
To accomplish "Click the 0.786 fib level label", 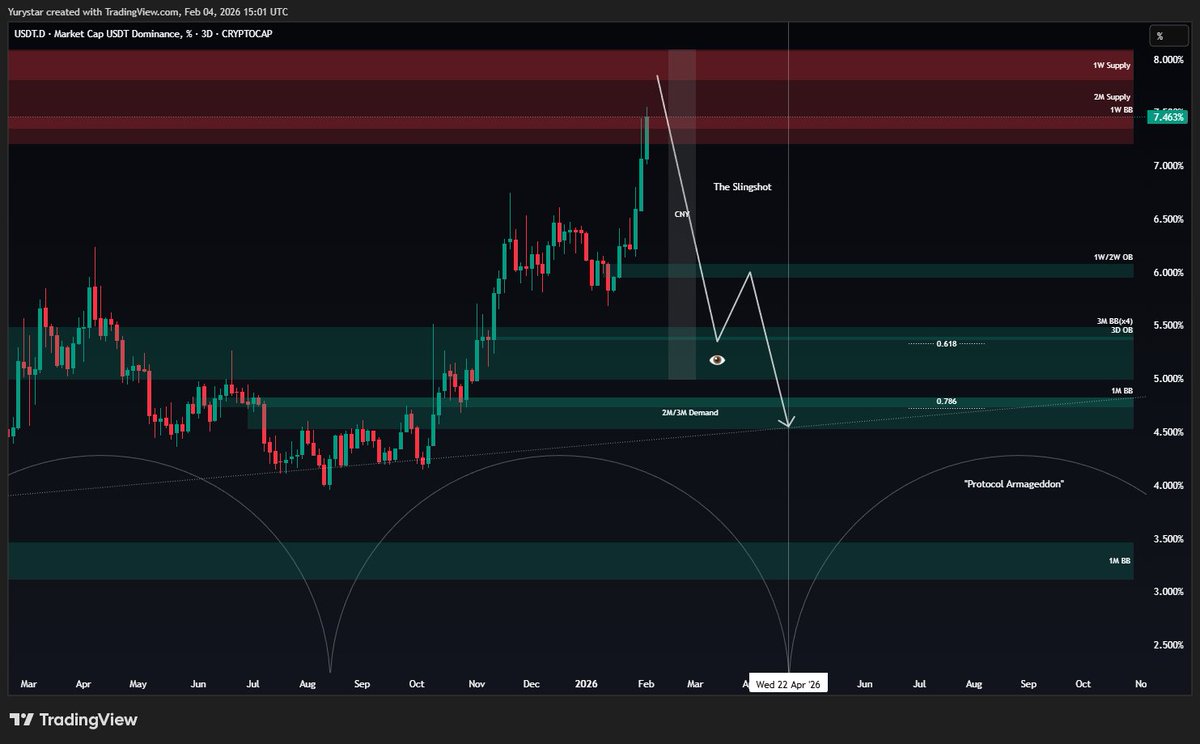I will tap(947, 401).
